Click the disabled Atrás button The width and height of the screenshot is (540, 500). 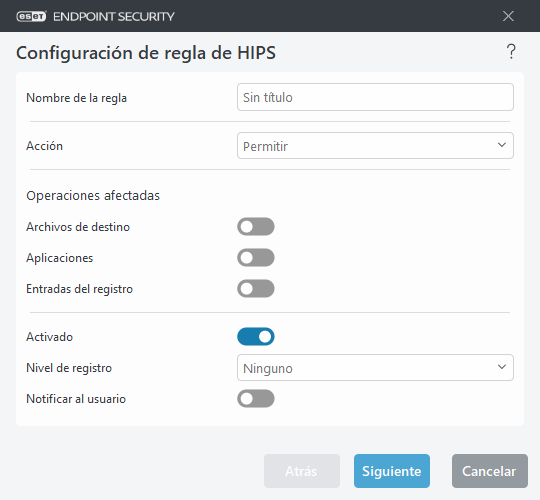(x=302, y=471)
